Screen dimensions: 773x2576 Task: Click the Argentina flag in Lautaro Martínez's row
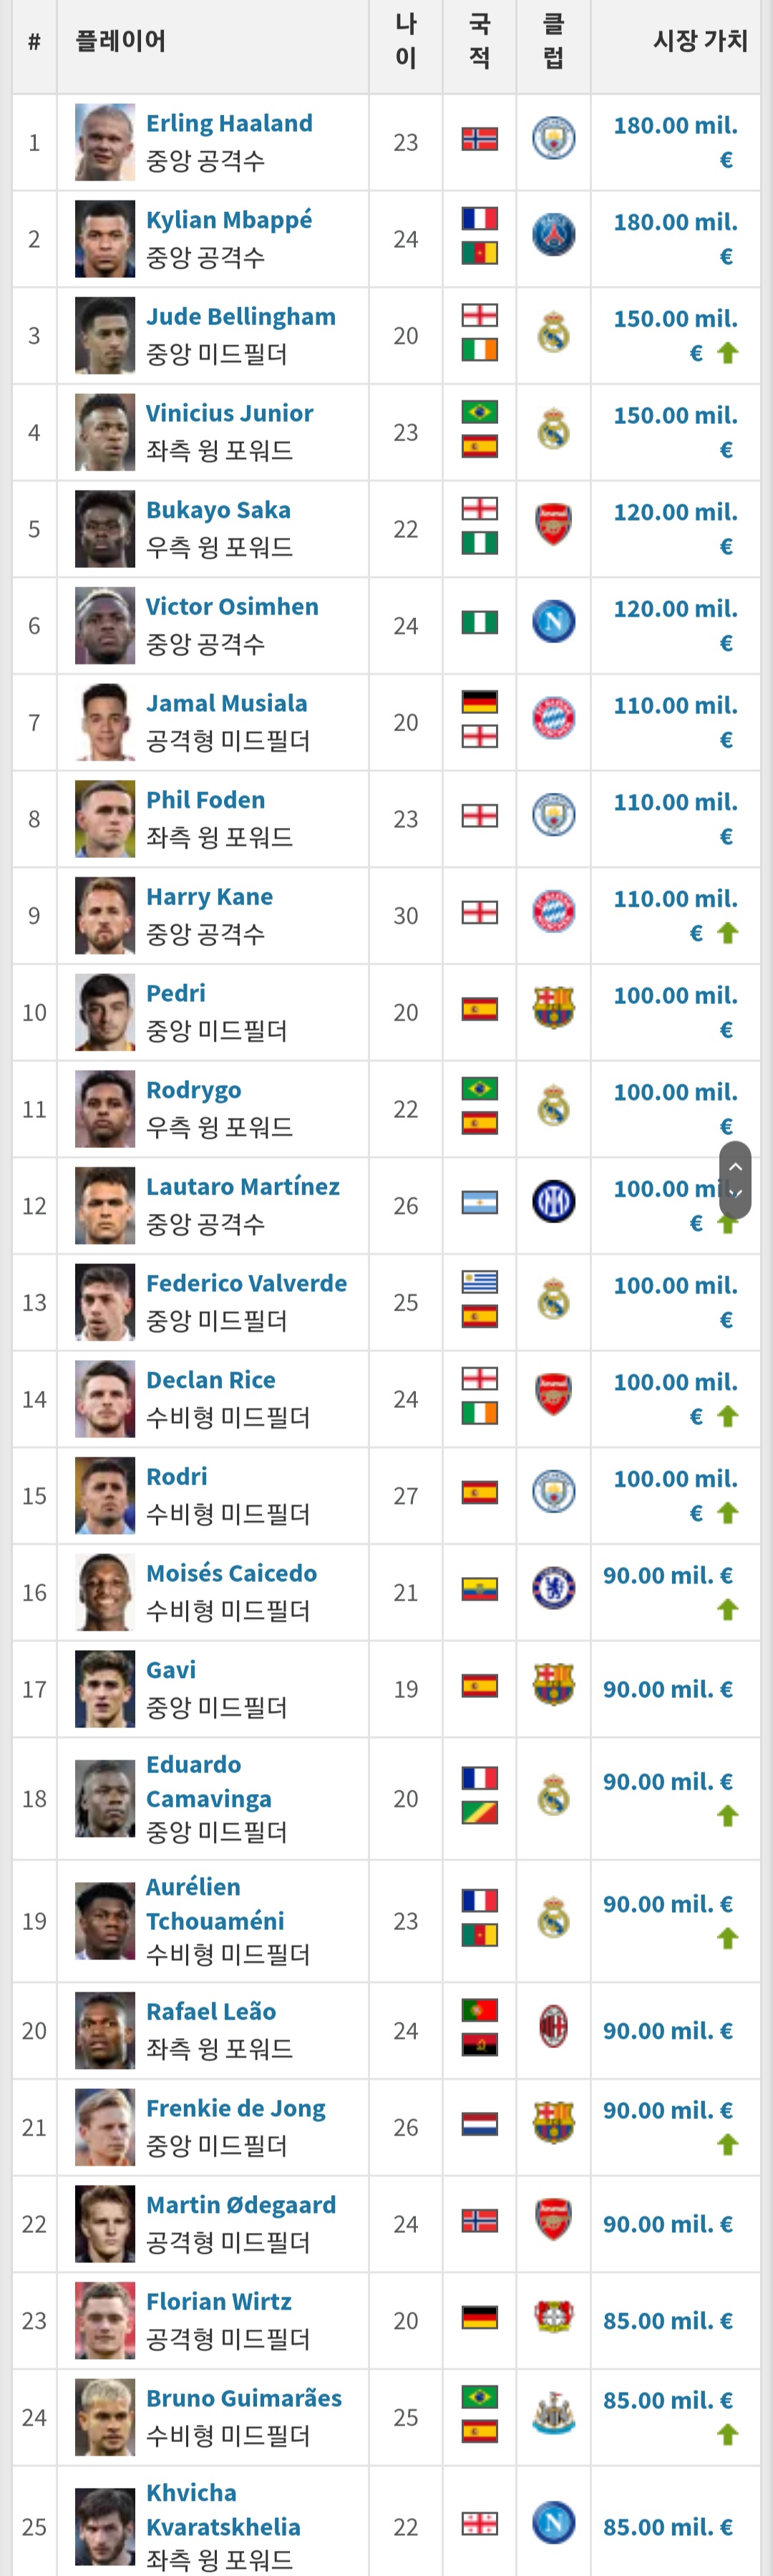click(x=480, y=1203)
